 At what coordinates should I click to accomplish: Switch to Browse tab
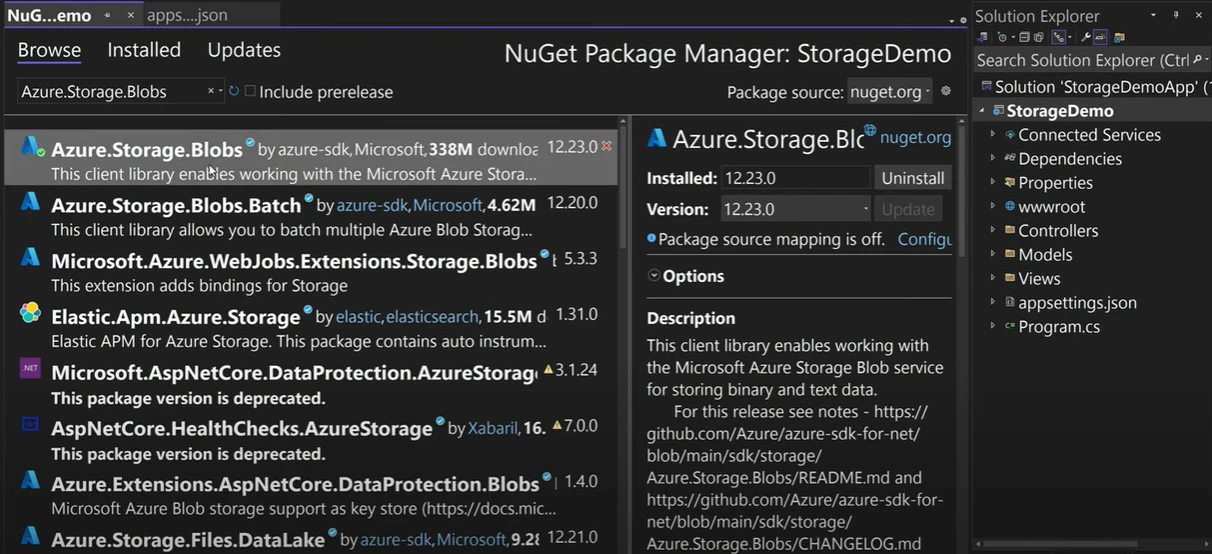[x=49, y=50]
